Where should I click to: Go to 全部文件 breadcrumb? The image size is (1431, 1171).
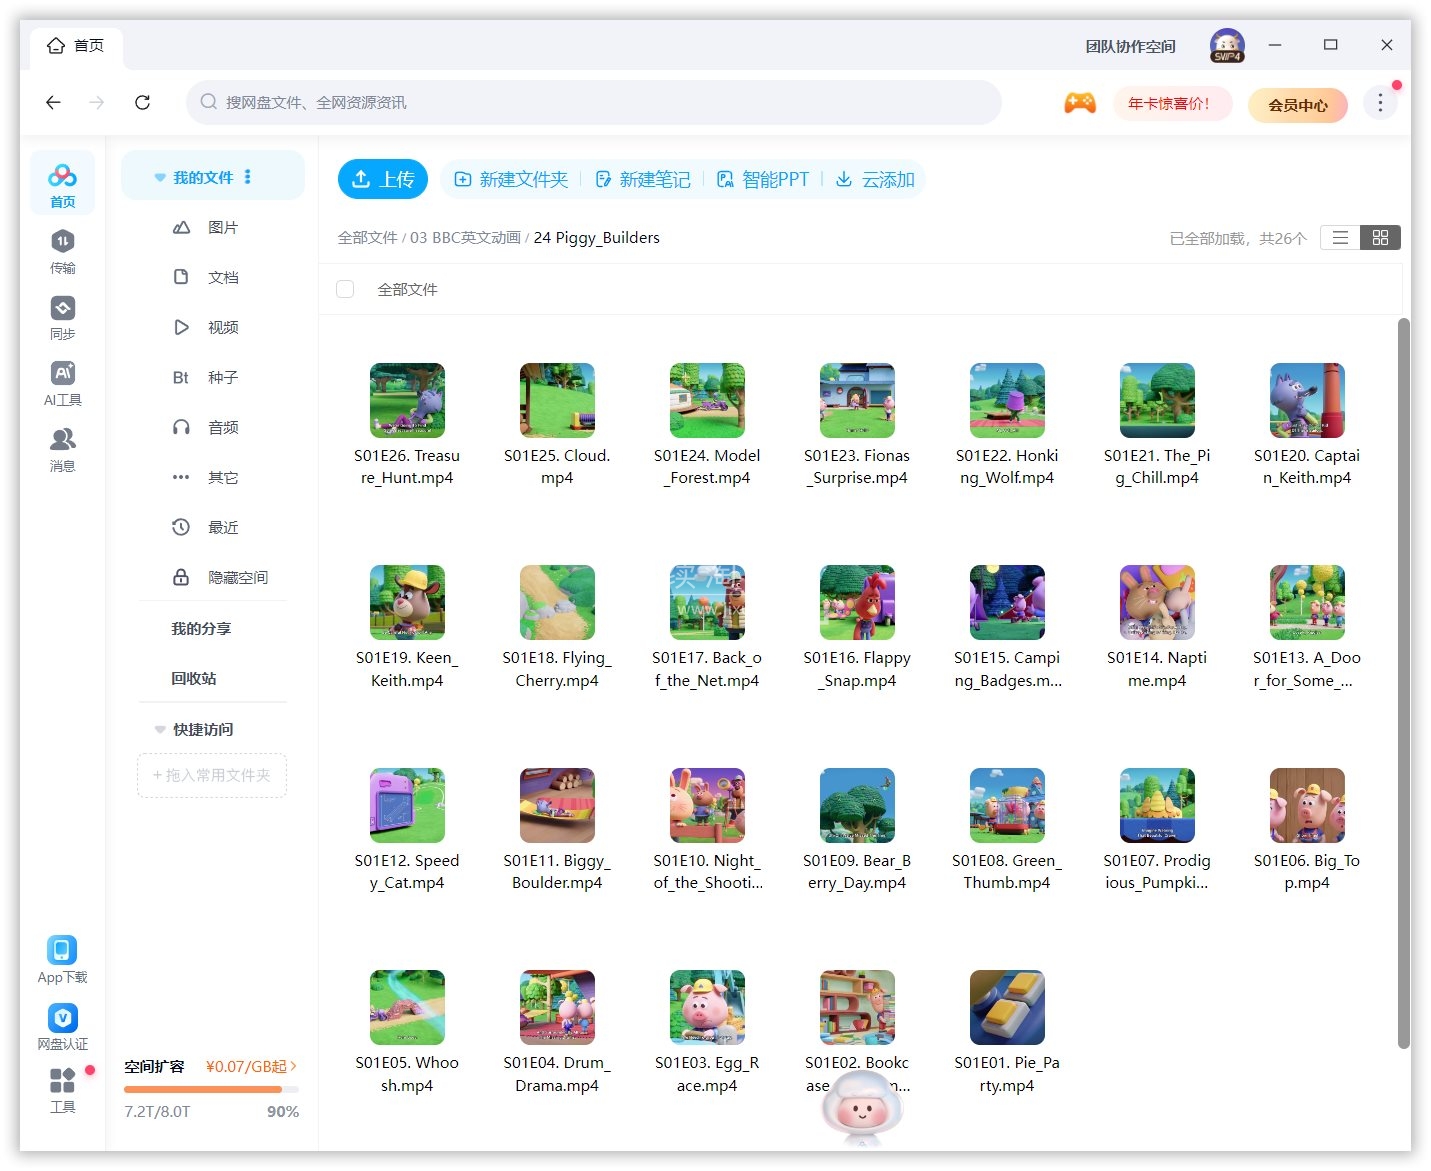pyautogui.click(x=368, y=237)
